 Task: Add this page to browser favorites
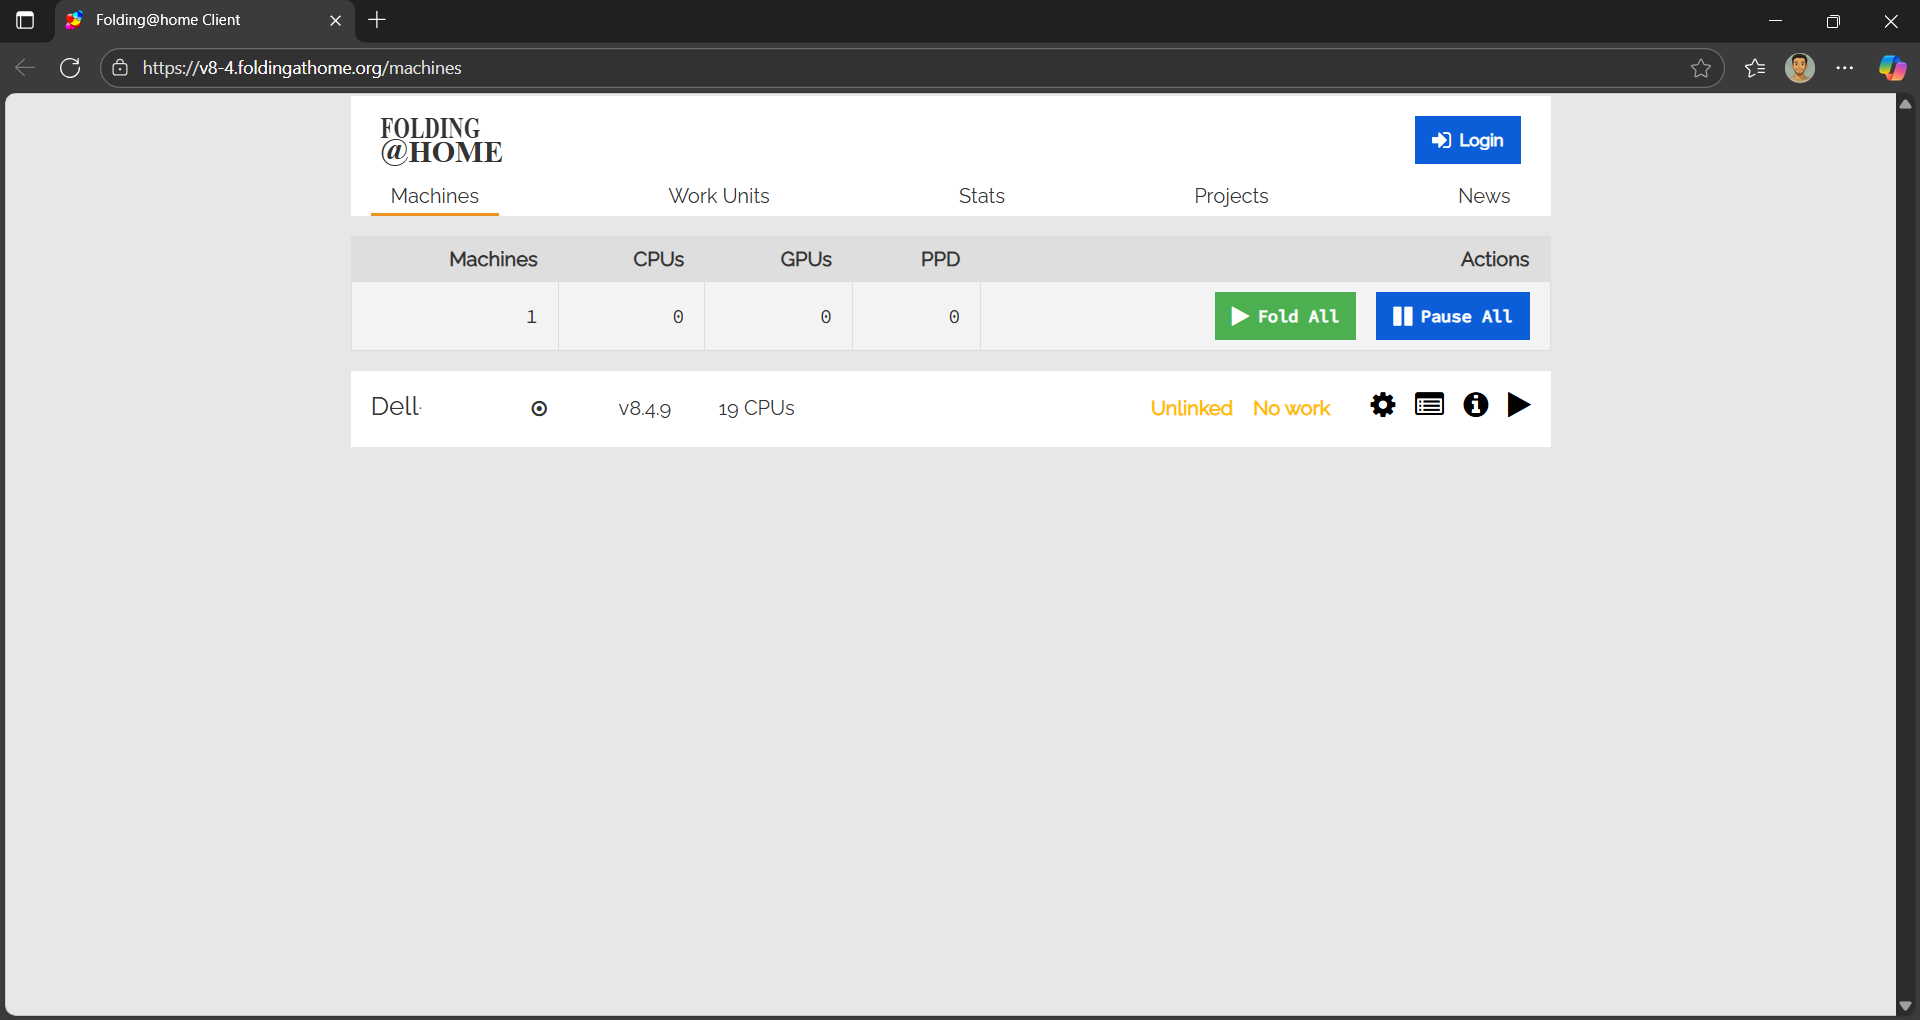point(1700,68)
